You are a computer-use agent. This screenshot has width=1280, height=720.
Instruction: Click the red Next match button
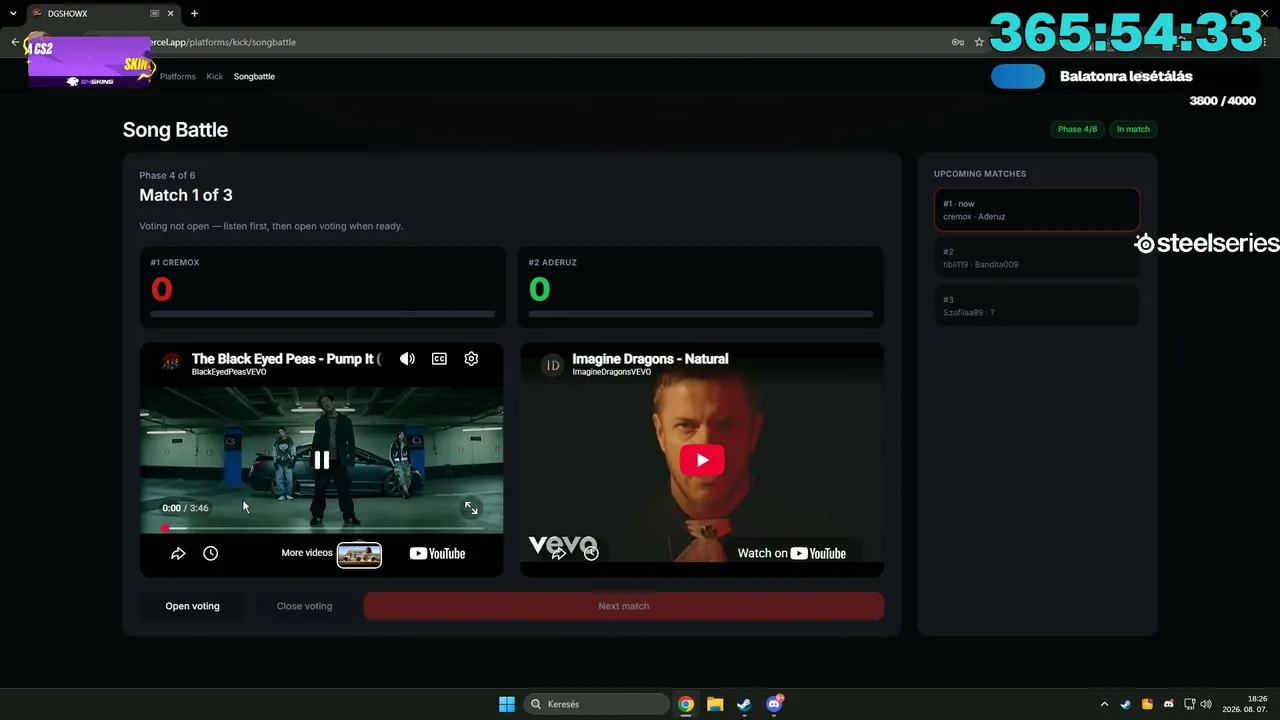(624, 606)
